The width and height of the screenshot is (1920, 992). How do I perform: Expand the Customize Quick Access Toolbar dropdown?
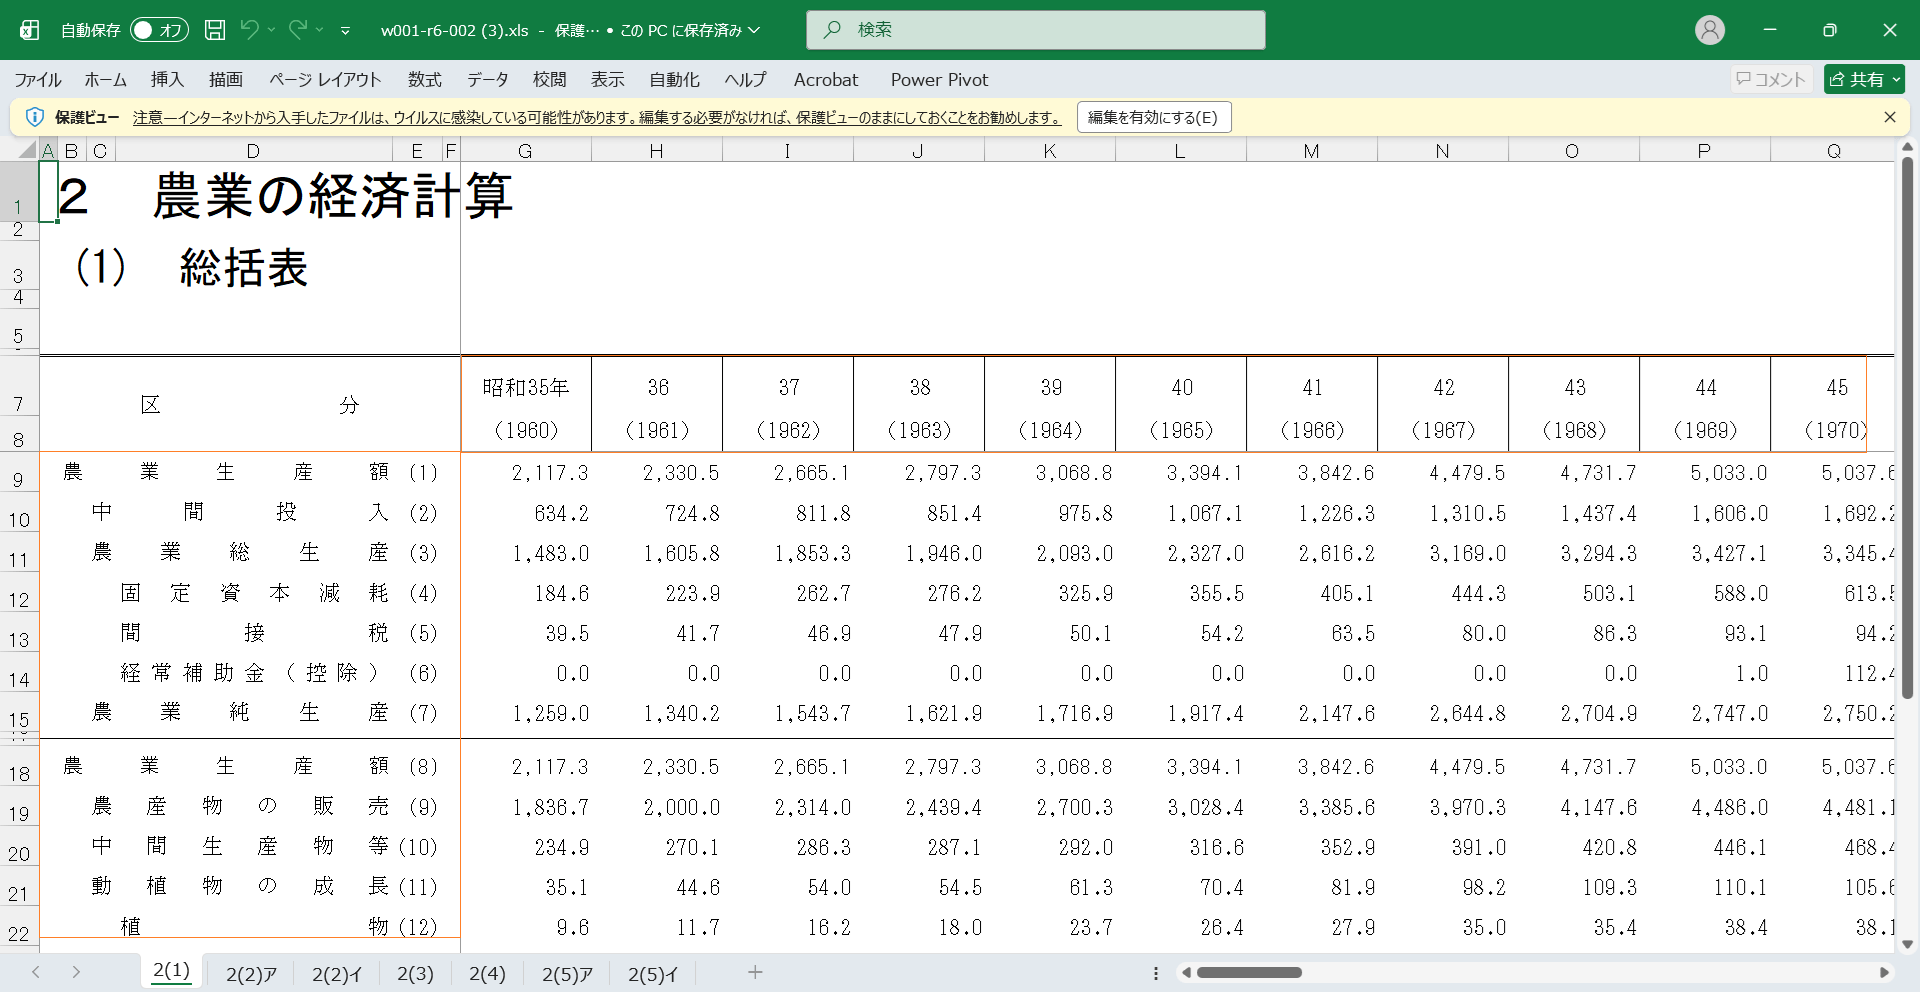(x=345, y=31)
